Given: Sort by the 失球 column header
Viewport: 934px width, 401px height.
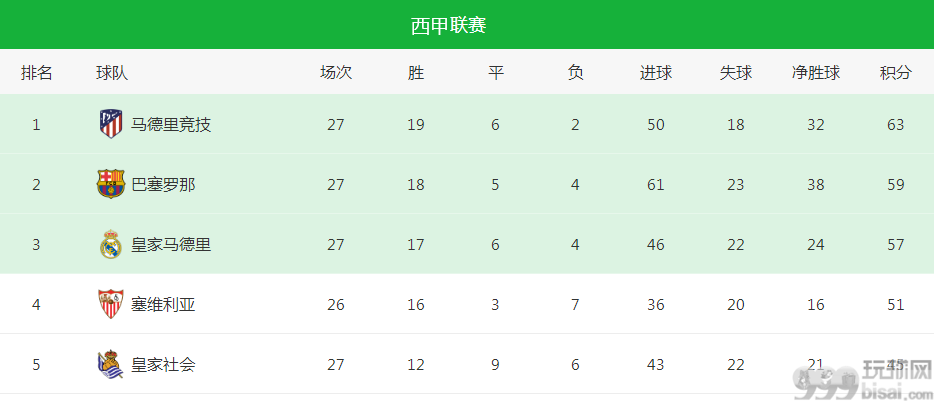Looking at the screenshot, I should [x=736, y=73].
